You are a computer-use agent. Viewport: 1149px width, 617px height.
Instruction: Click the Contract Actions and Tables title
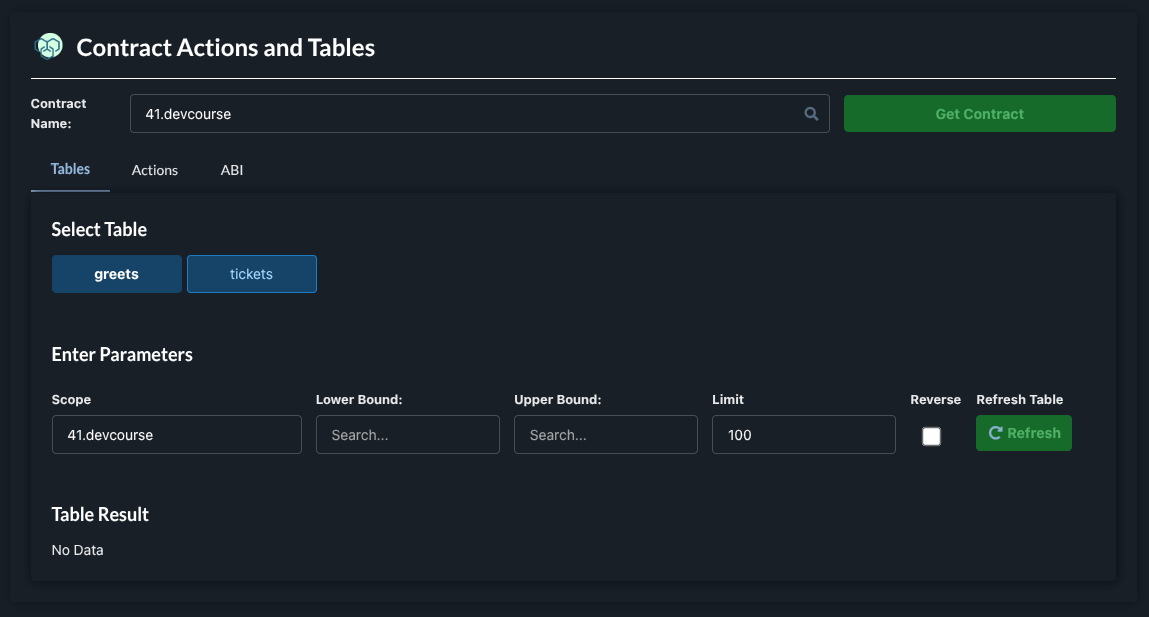click(226, 47)
